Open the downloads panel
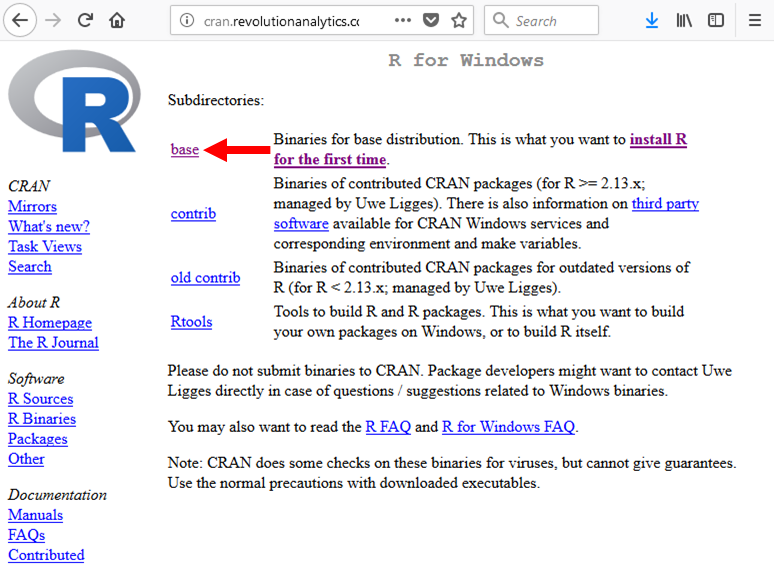This screenshot has height=574, width=774. pyautogui.click(x=652, y=20)
